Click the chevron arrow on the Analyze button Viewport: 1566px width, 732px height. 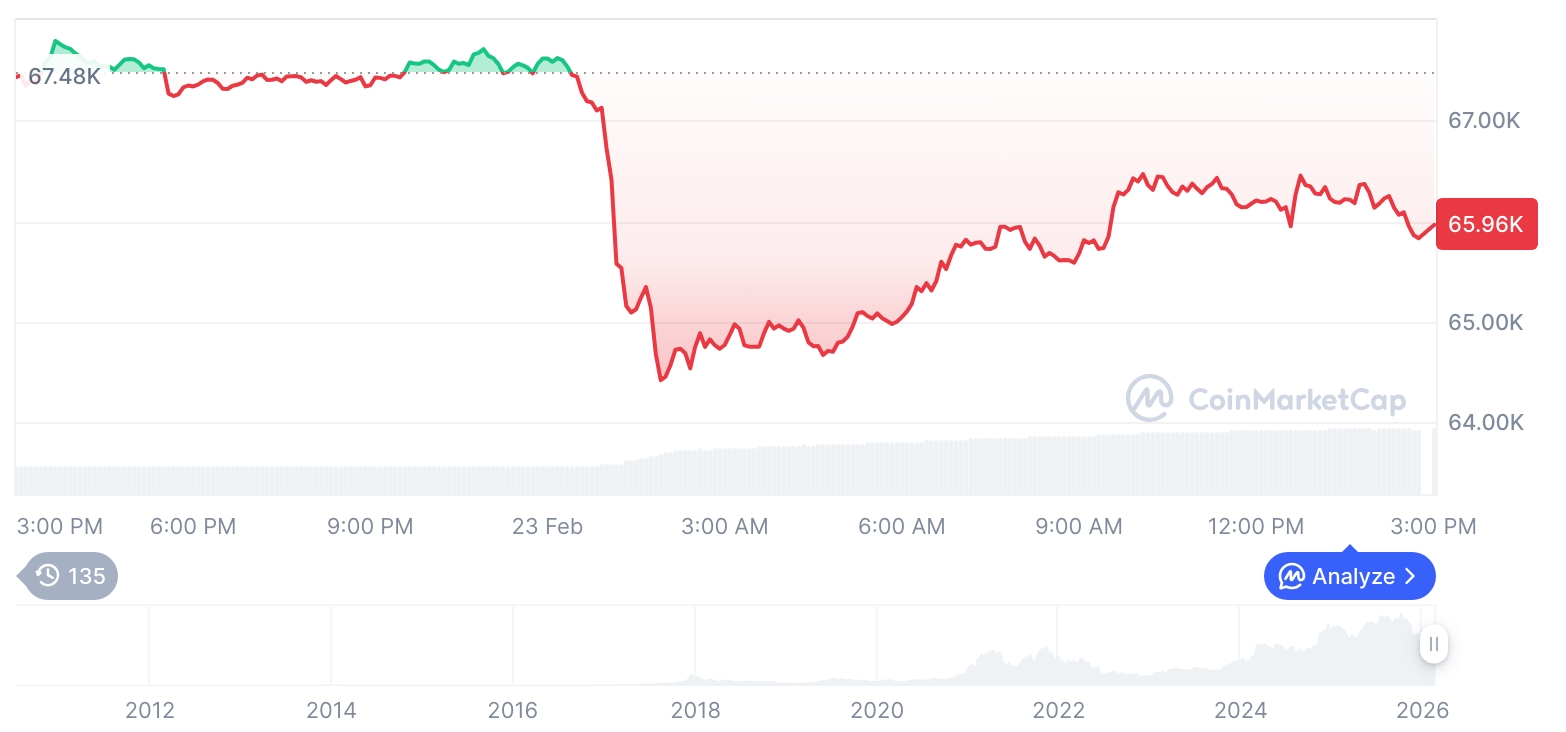coord(1411,576)
